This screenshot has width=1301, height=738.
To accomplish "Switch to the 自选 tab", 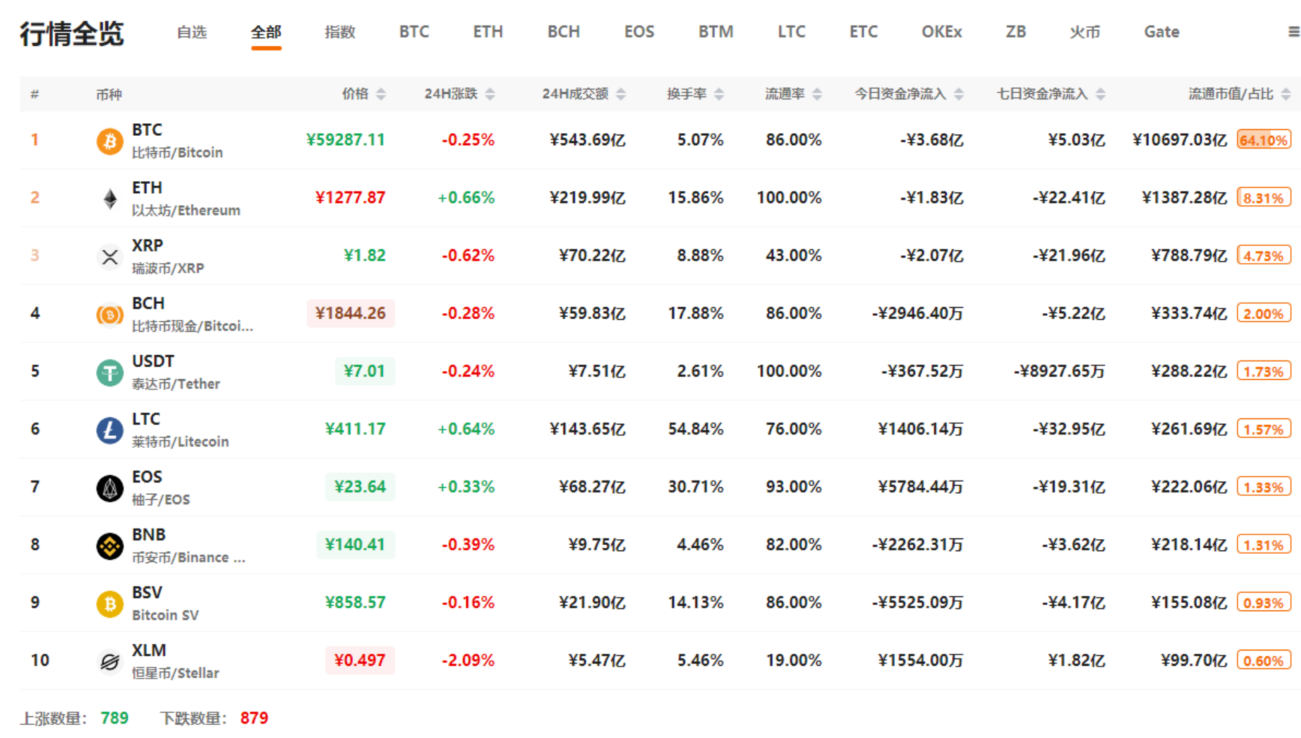I will pos(192,32).
